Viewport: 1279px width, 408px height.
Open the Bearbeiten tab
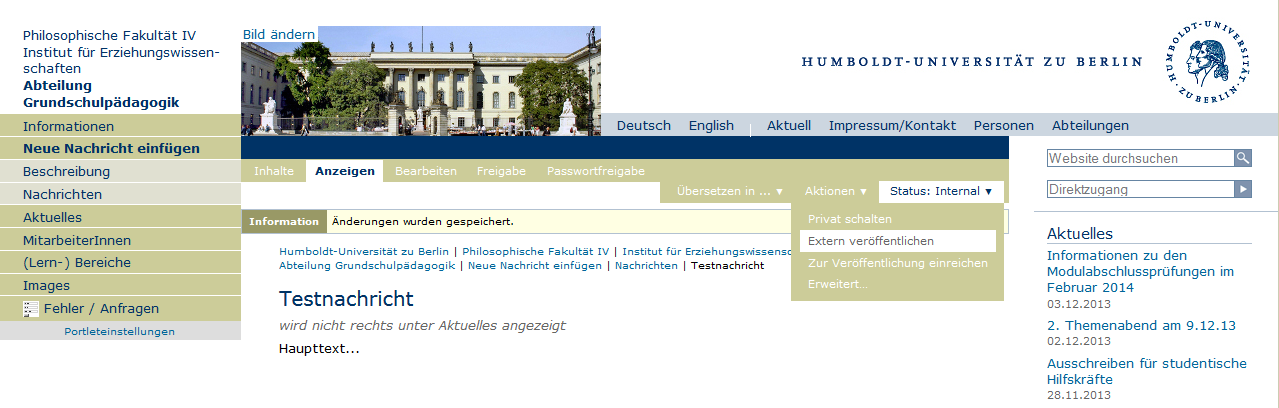coord(426,171)
